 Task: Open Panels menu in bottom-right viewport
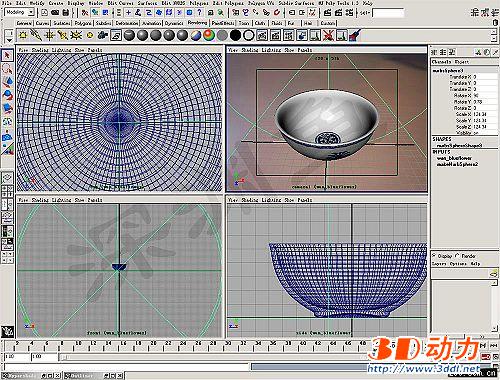[305, 200]
